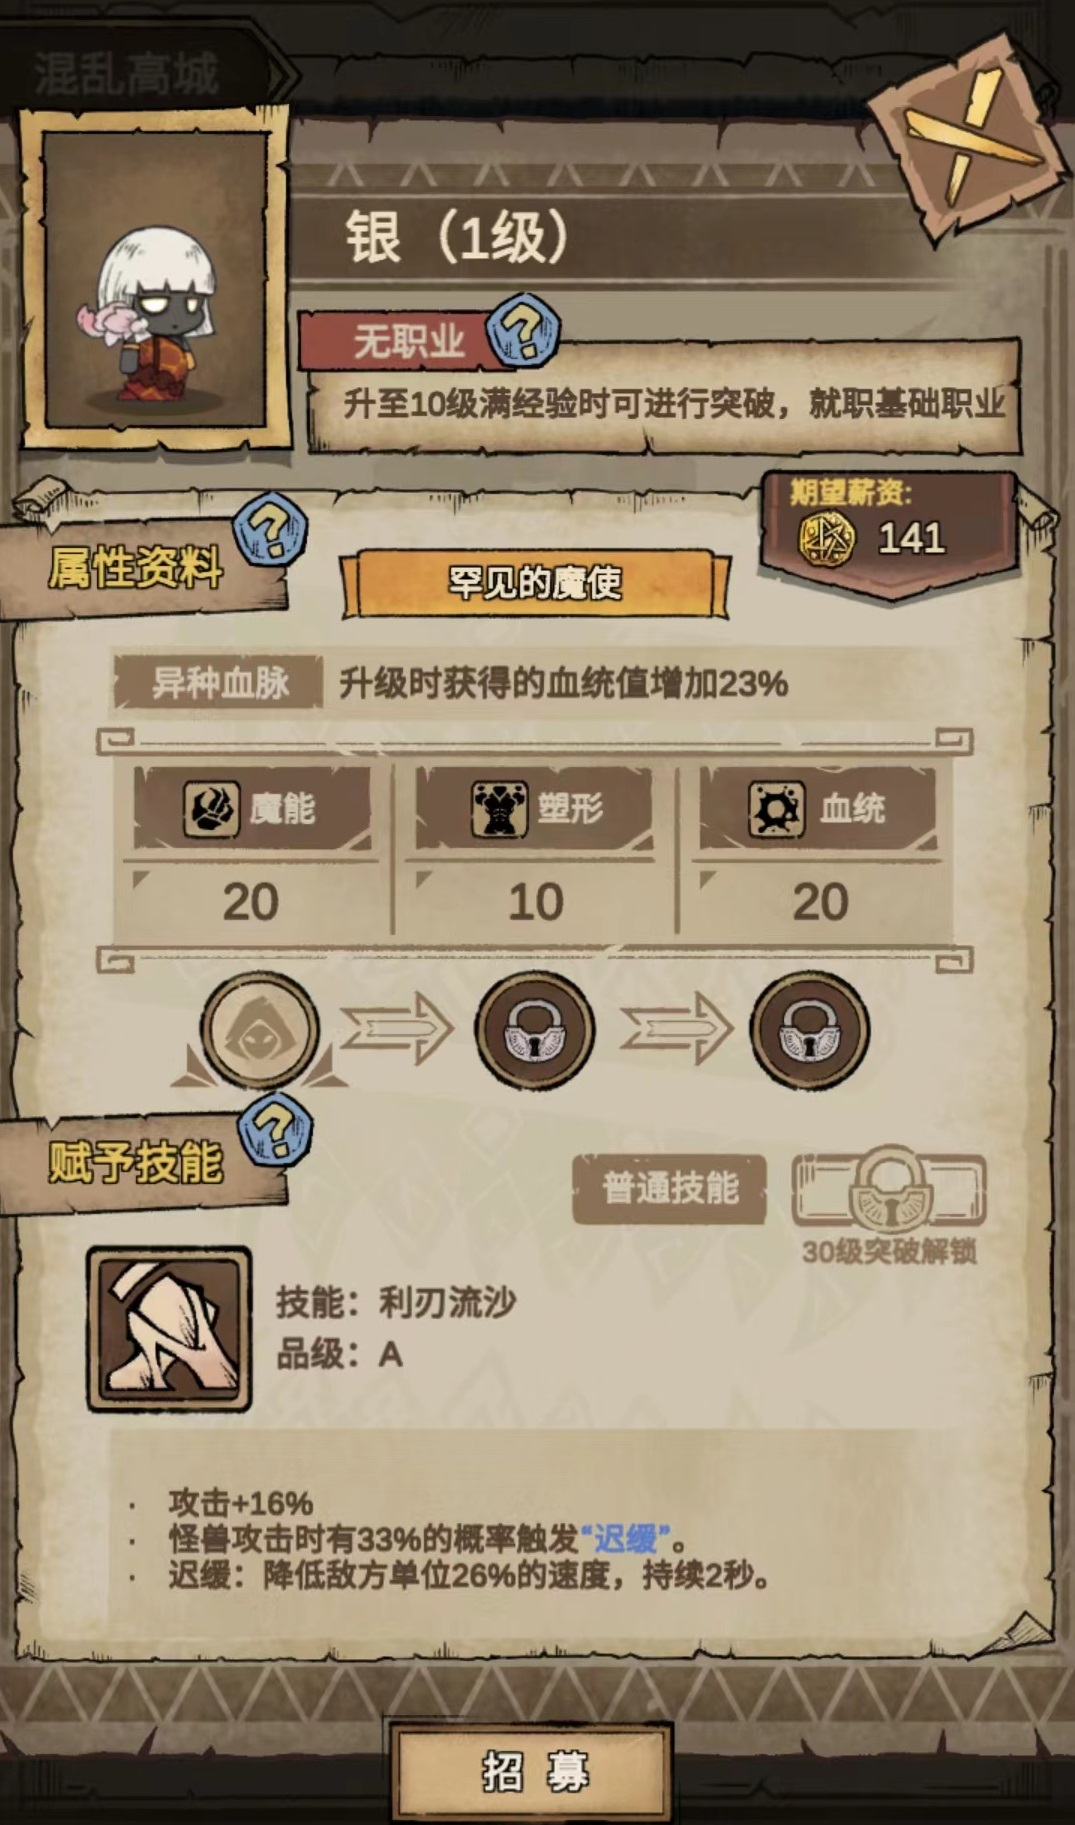Select the 血统 attribute icon
Screen dimensions: 1075x1825
pyautogui.click(x=777, y=809)
